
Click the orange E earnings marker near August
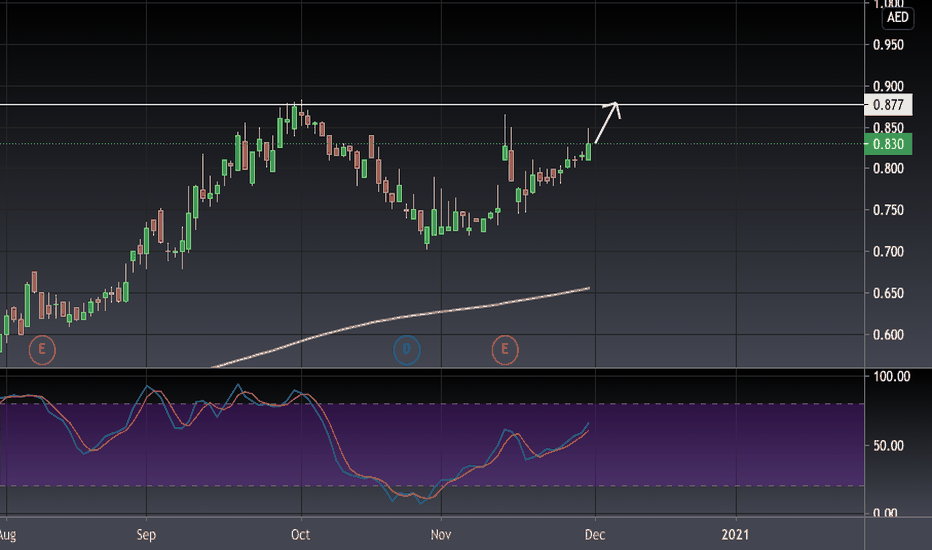click(x=42, y=349)
